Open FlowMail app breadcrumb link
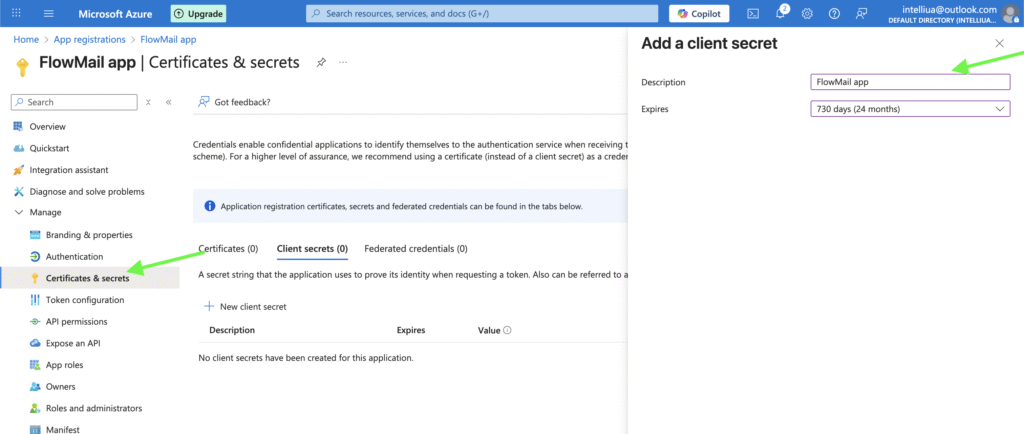Image resolution: width=1024 pixels, height=434 pixels. (x=168, y=39)
